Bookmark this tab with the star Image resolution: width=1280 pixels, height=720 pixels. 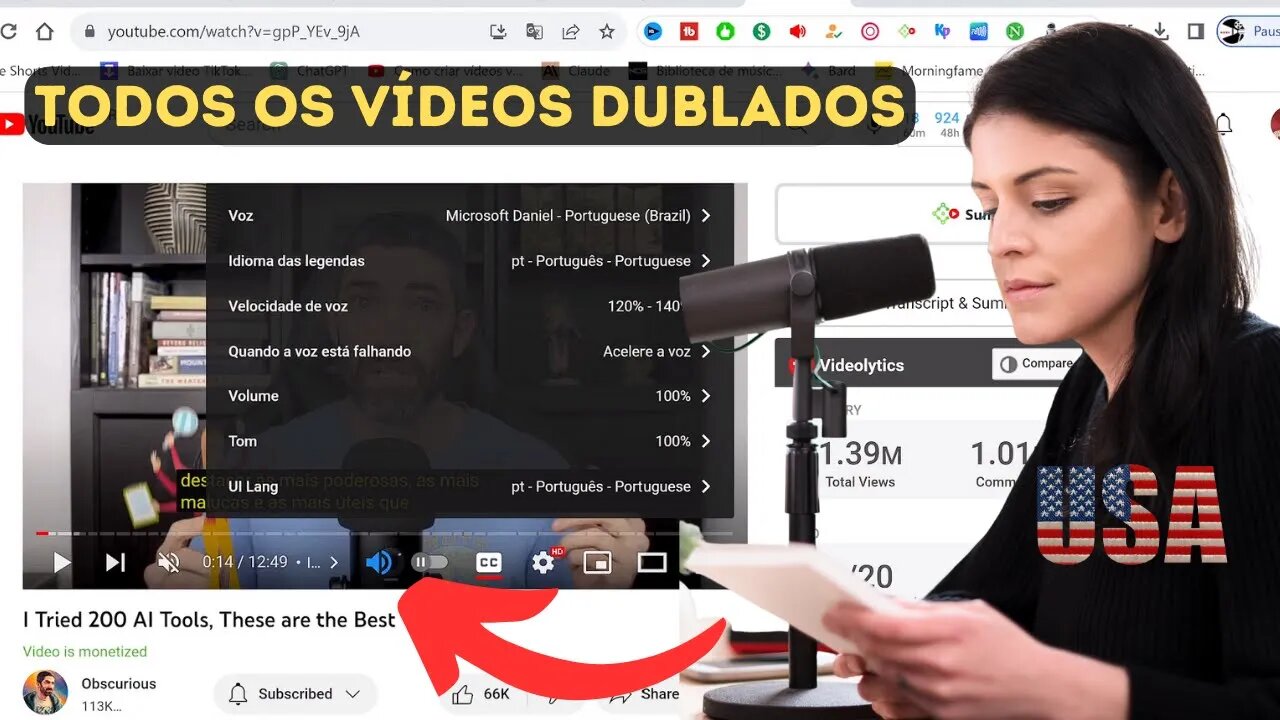coord(606,32)
